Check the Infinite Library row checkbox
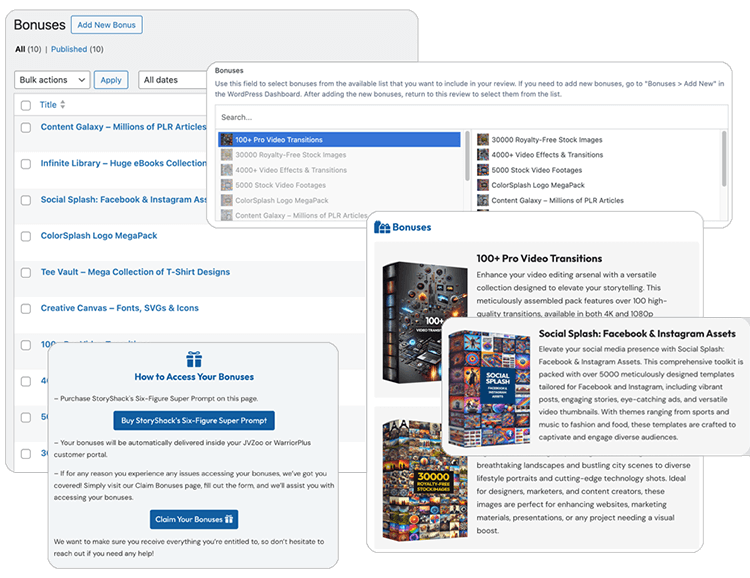This screenshot has width=750, height=578. [26, 164]
